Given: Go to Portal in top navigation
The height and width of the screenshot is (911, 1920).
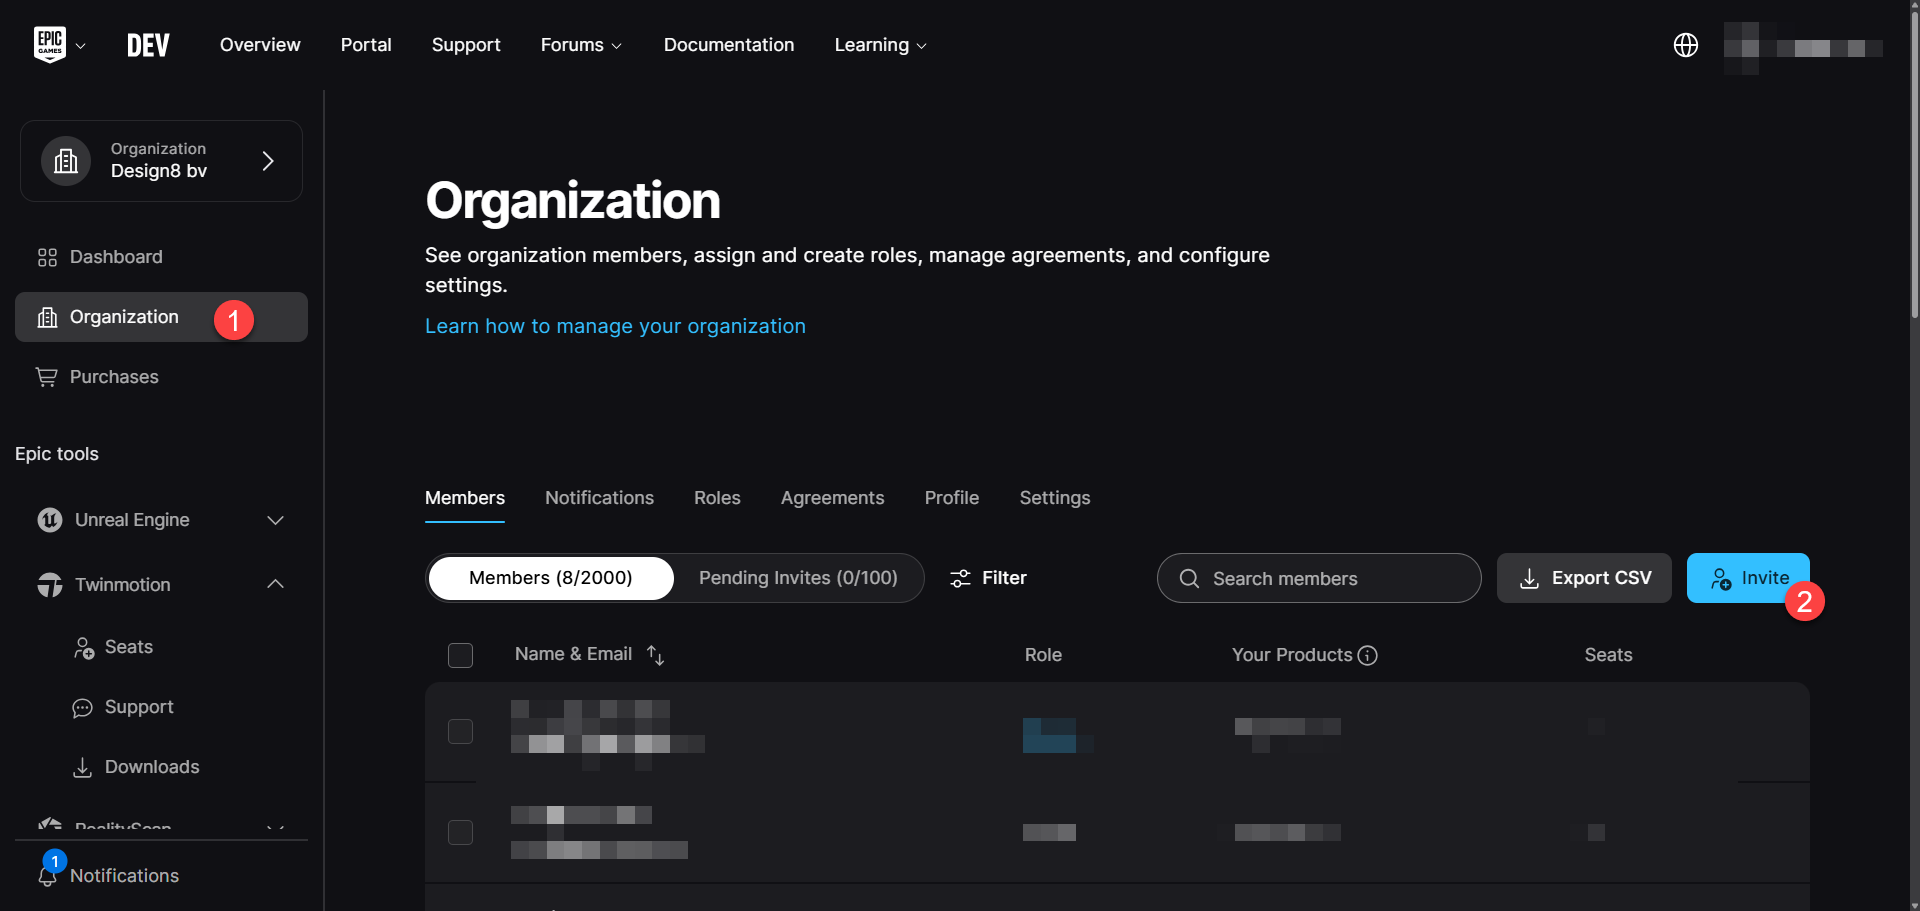Looking at the screenshot, I should [366, 45].
